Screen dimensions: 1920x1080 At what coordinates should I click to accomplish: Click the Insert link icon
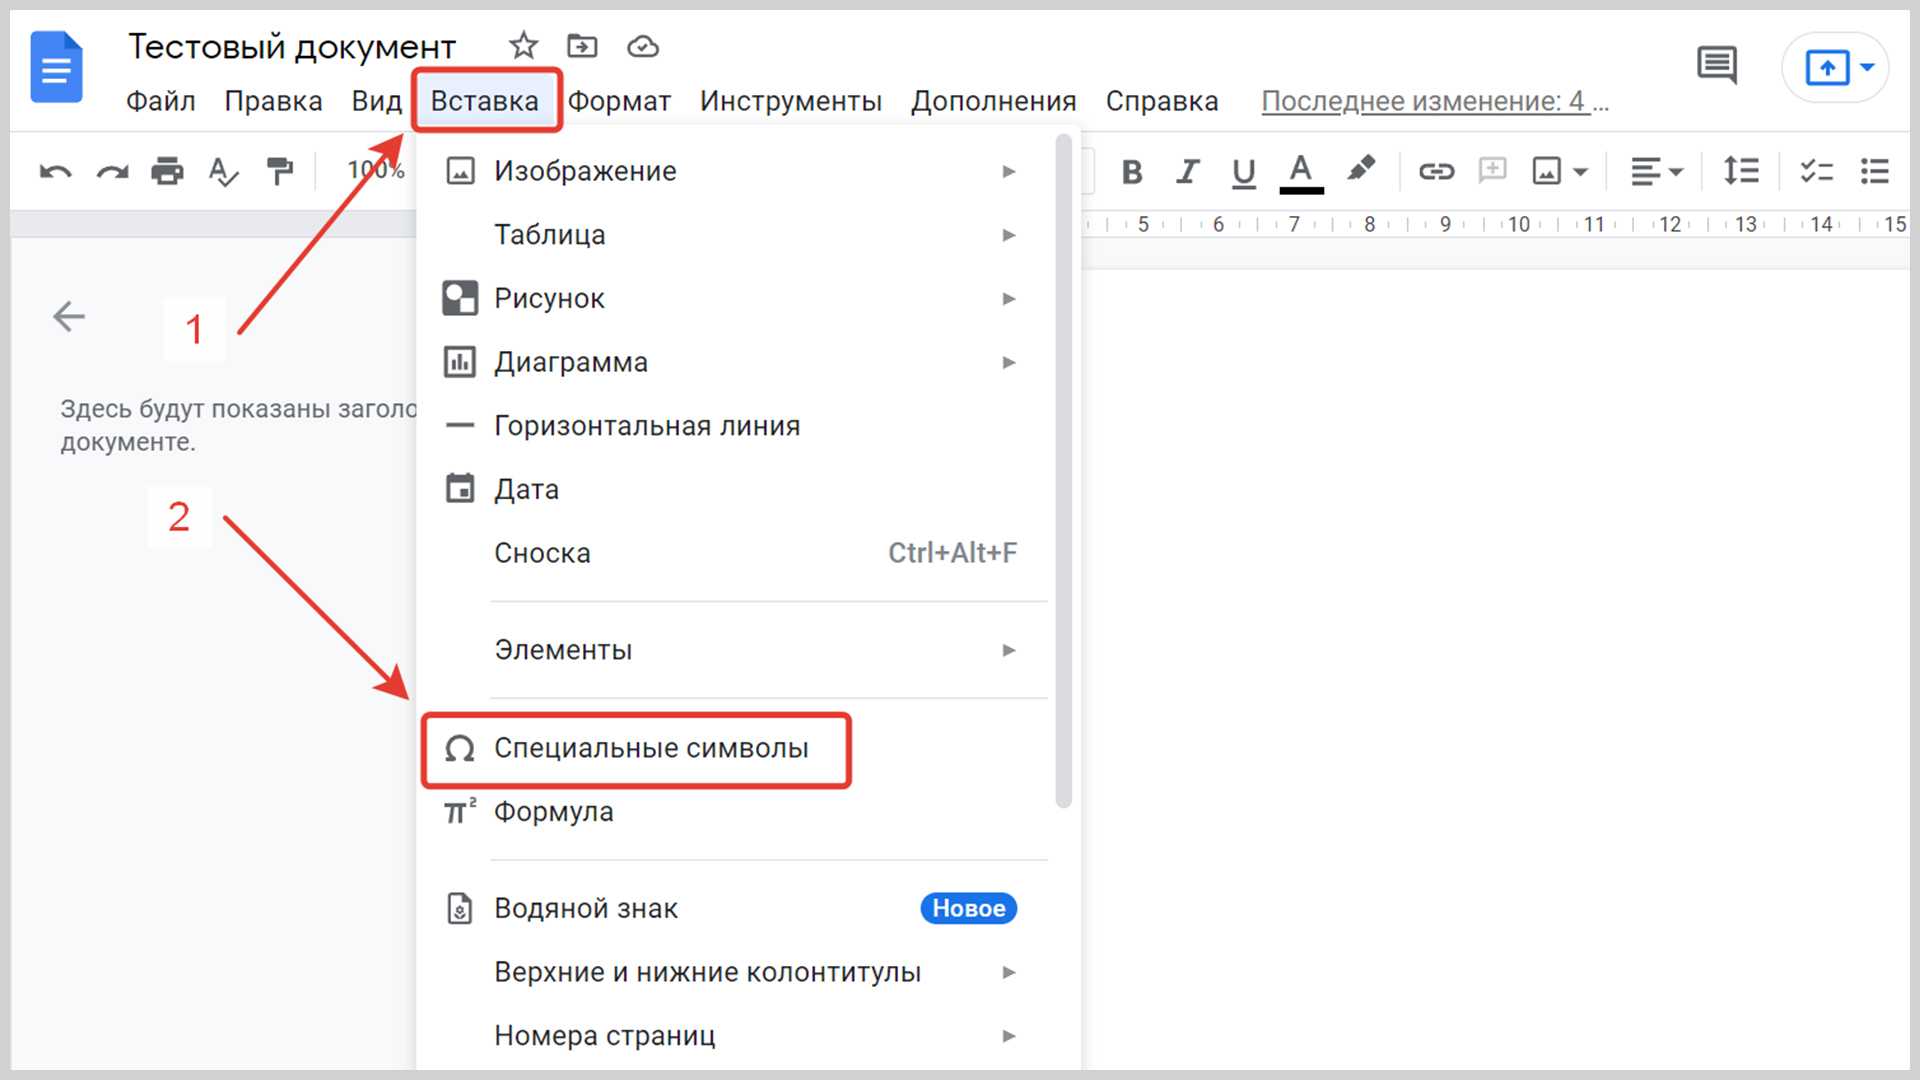click(1436, 172)
